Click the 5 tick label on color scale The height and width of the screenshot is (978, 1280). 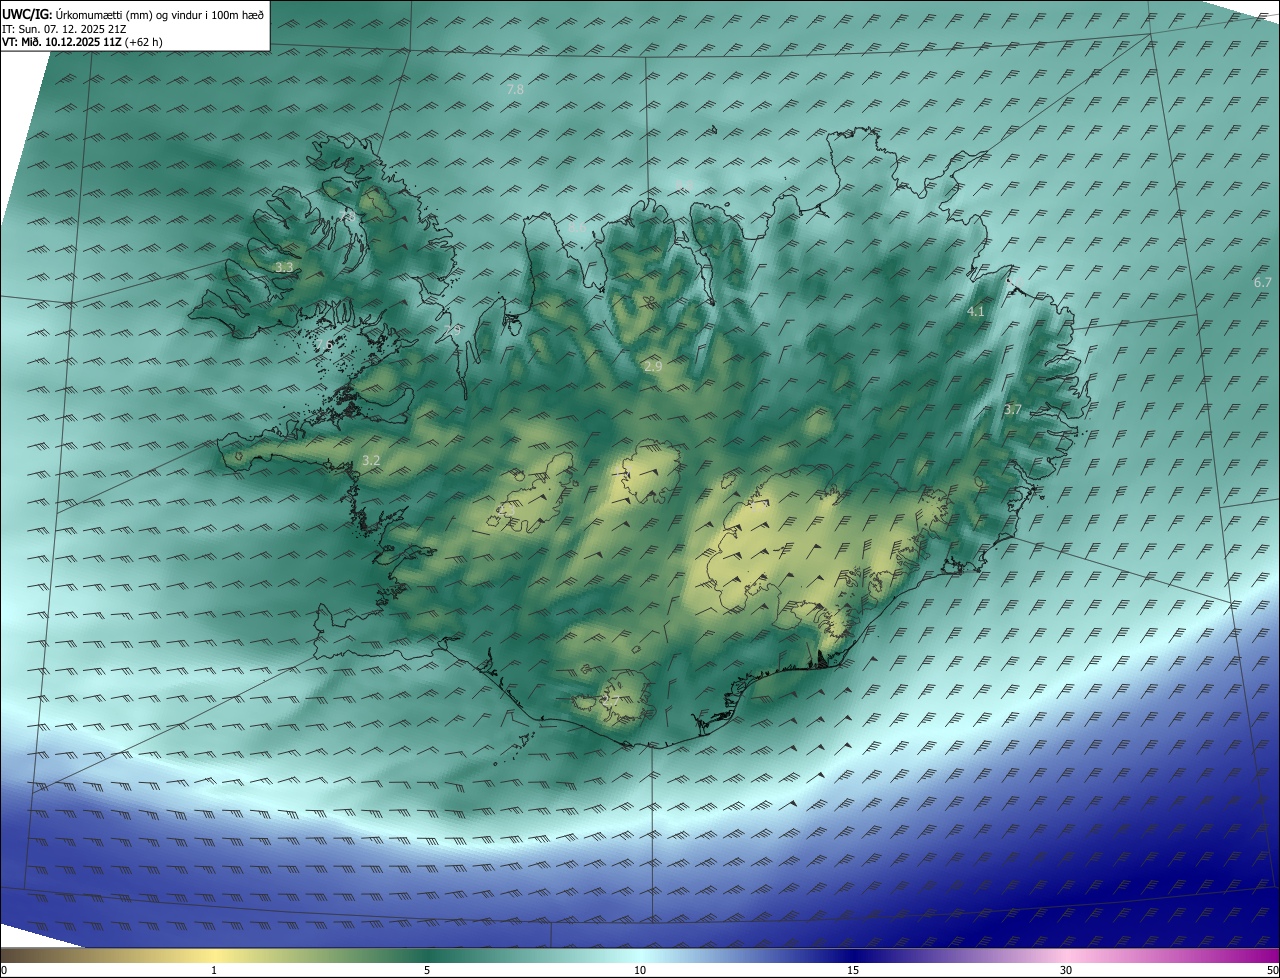click(x=427, y=970)
